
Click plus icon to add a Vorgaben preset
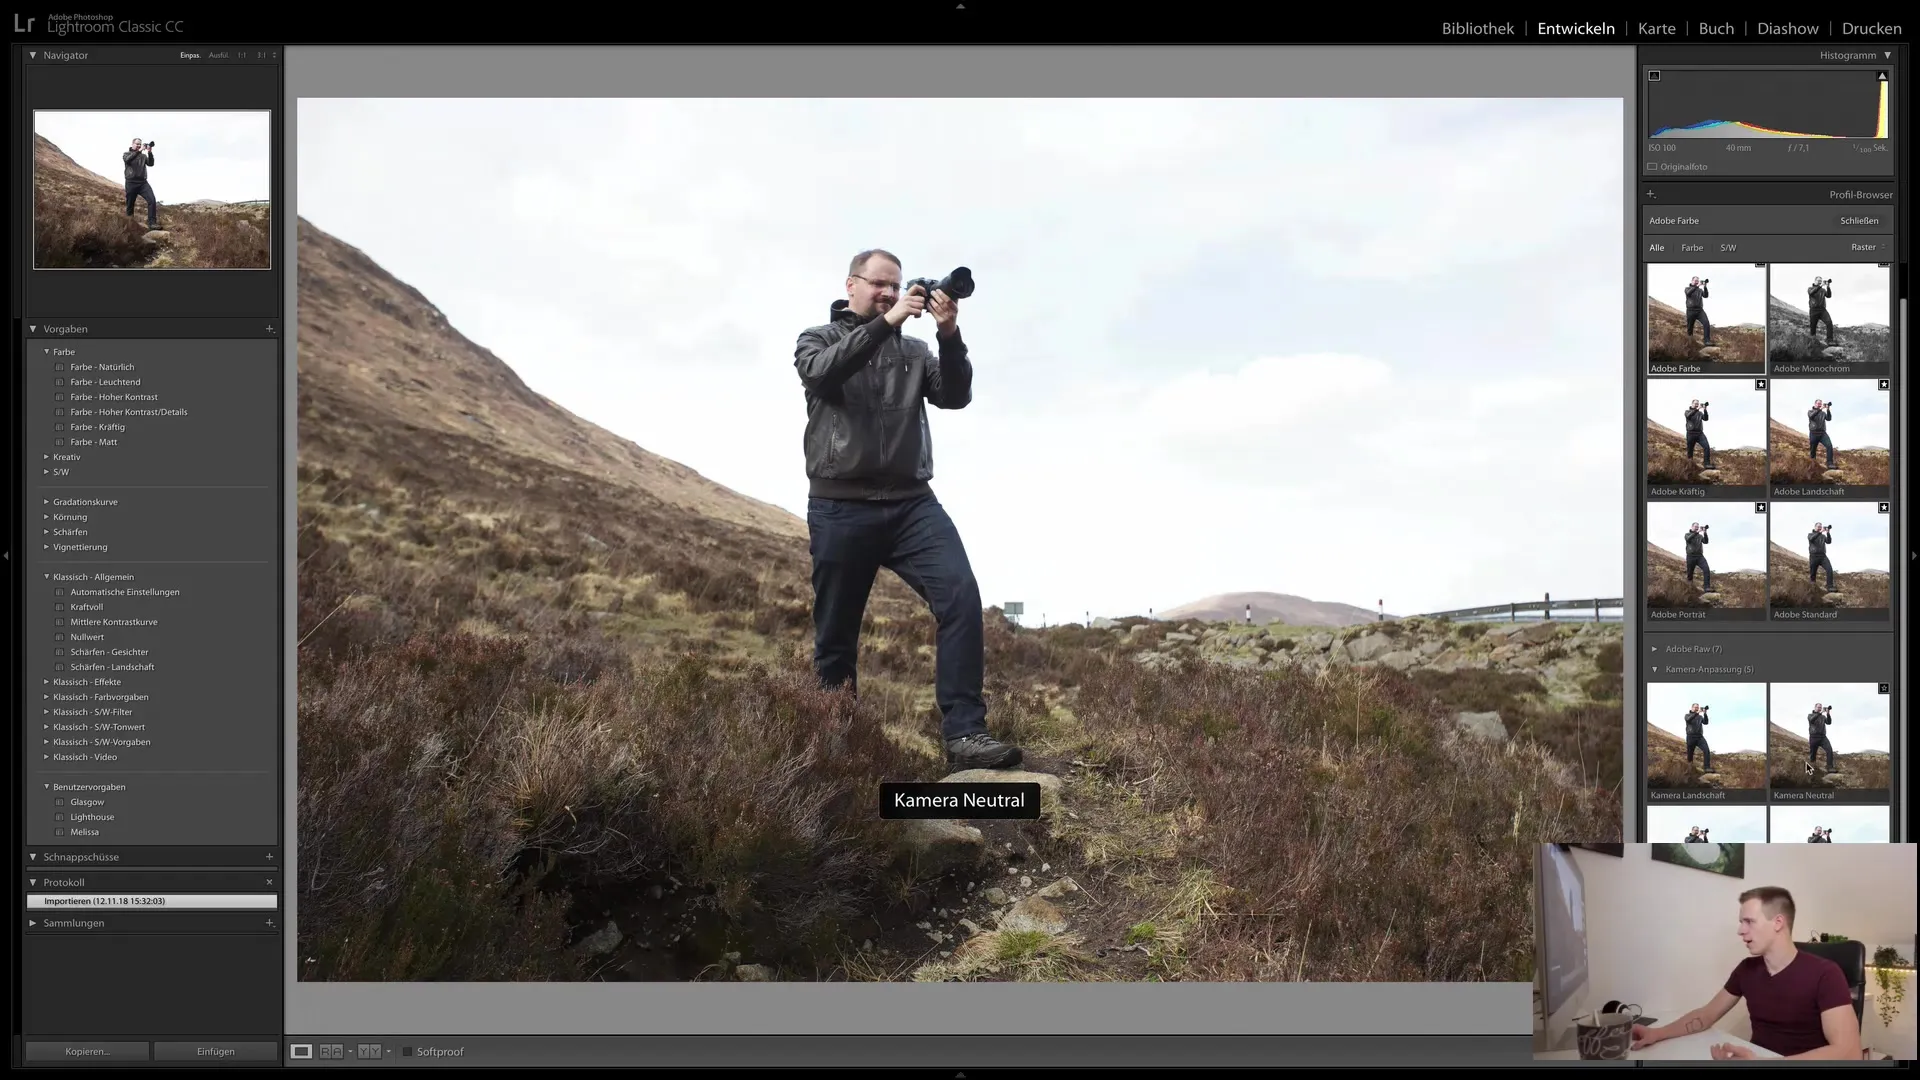(x=269, y=328)
